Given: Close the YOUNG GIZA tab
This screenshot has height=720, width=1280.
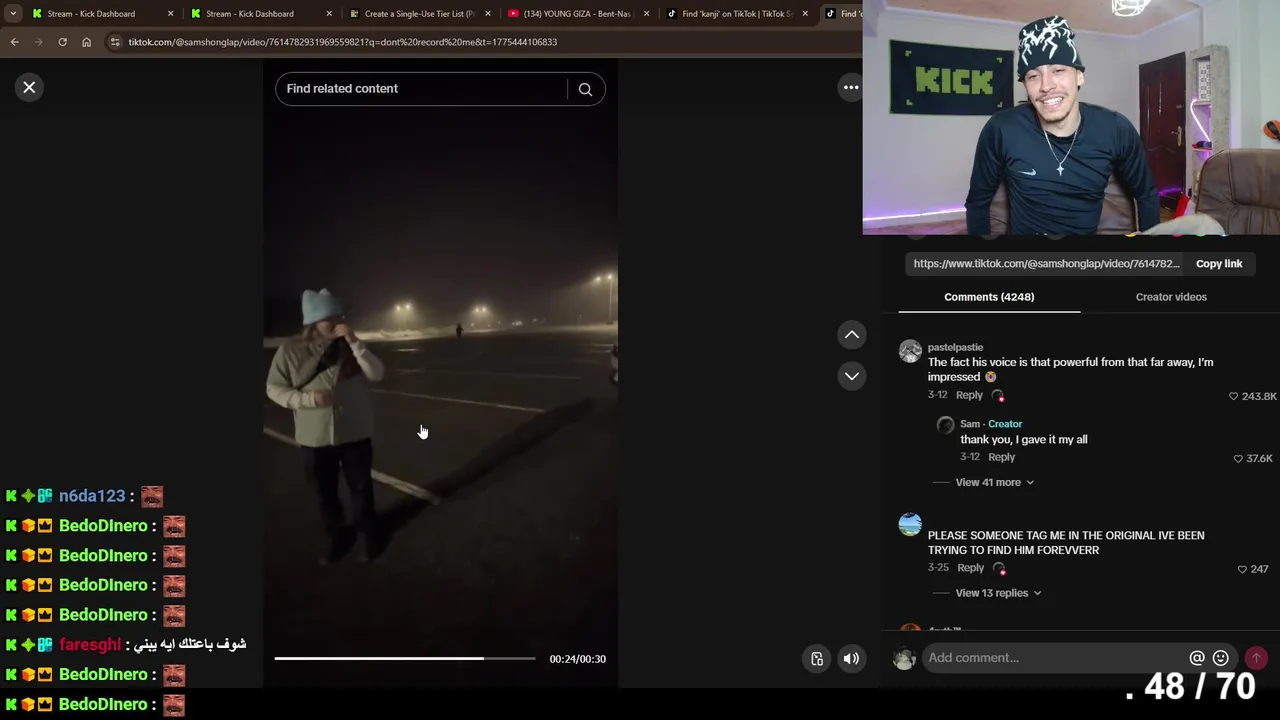Looking at the screenshot, I should [x=646, y=14].
